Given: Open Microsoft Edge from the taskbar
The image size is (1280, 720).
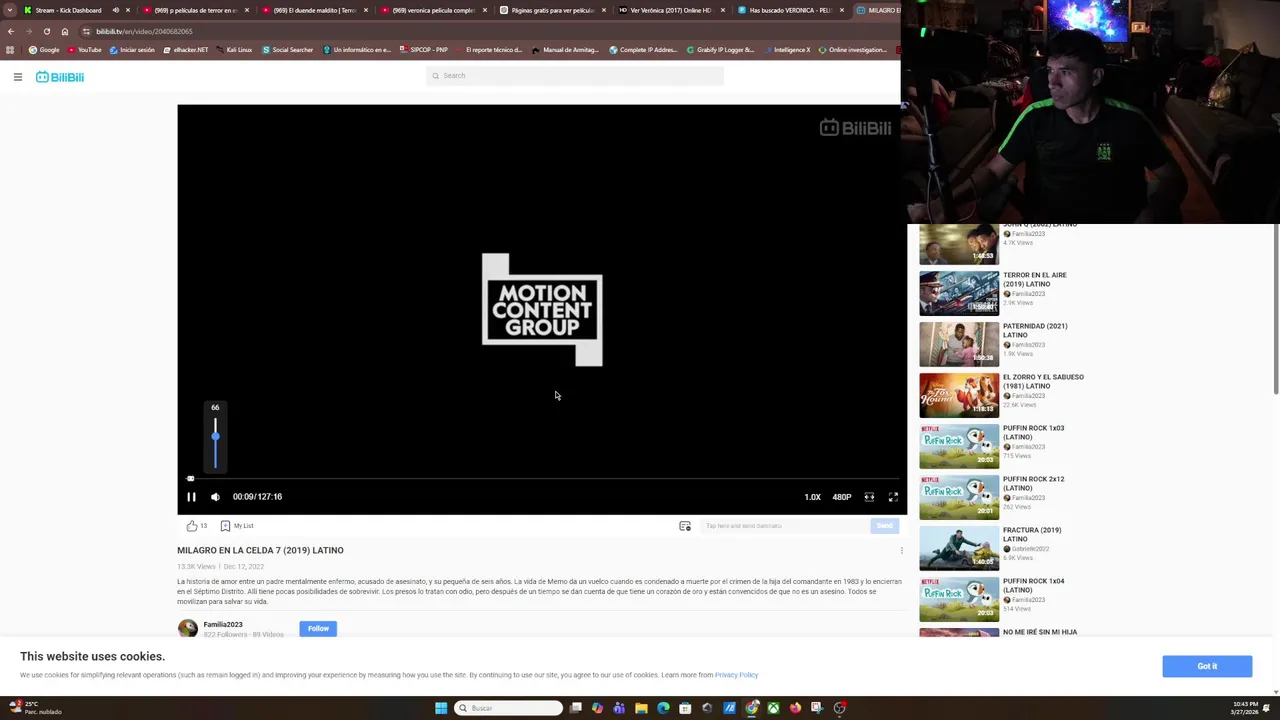Looking at the screenshot, I should coord(663,708).
